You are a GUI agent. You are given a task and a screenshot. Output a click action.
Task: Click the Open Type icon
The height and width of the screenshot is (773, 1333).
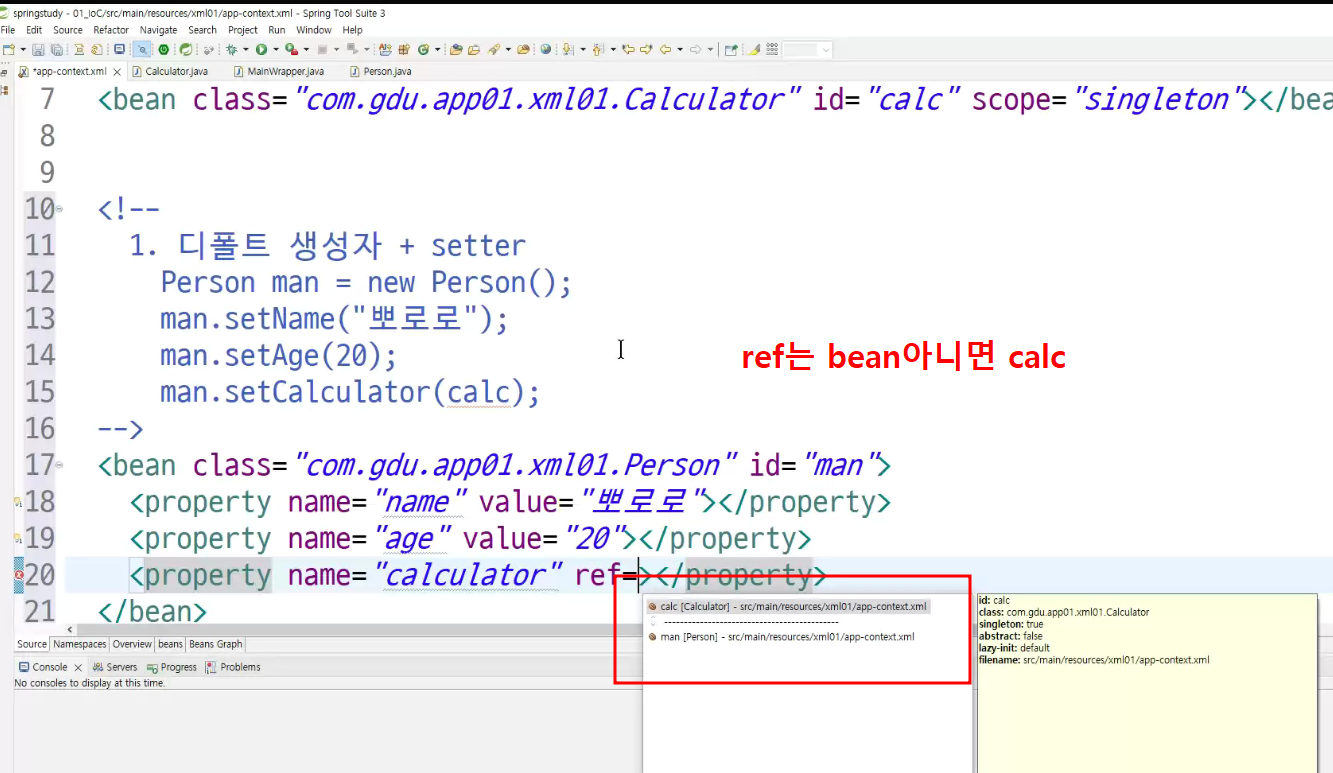point(385,49)
